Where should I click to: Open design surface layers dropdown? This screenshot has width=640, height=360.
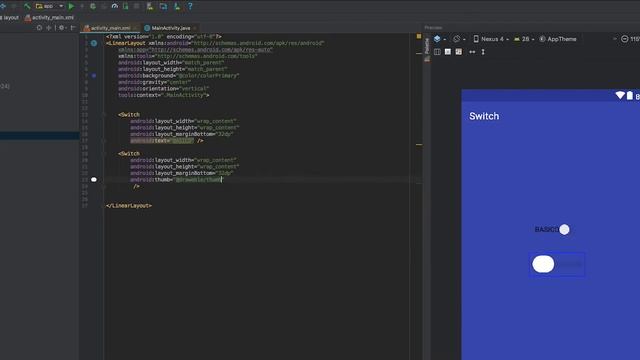(440, 39)
